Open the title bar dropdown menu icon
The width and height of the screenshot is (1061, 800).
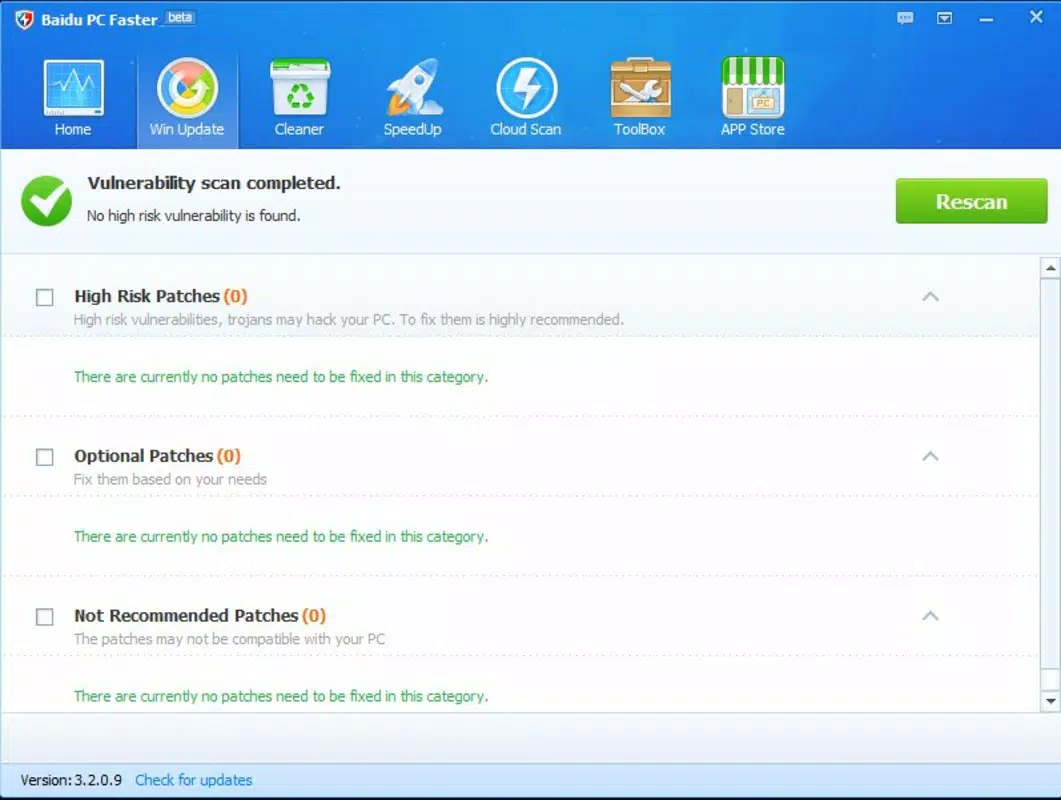point(945,18)
